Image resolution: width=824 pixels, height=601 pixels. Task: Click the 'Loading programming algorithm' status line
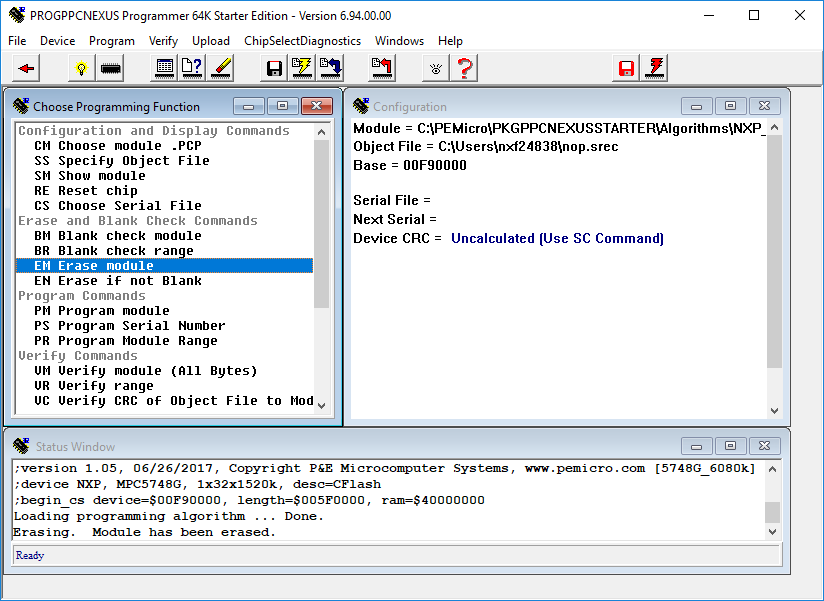(x=169, y=516)
